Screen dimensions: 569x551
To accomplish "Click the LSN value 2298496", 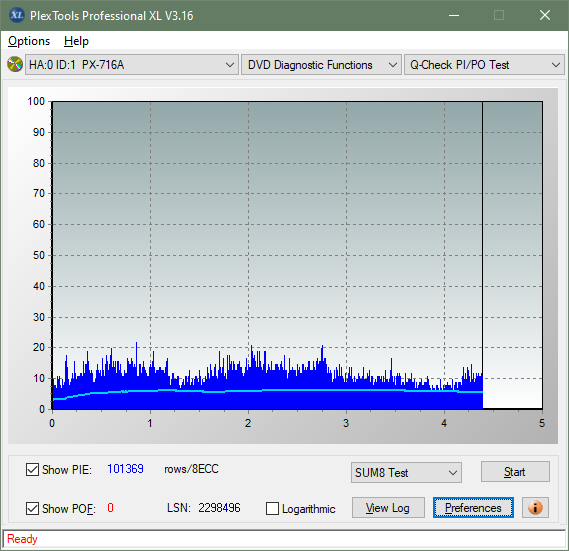I will (x=219, y=507).
